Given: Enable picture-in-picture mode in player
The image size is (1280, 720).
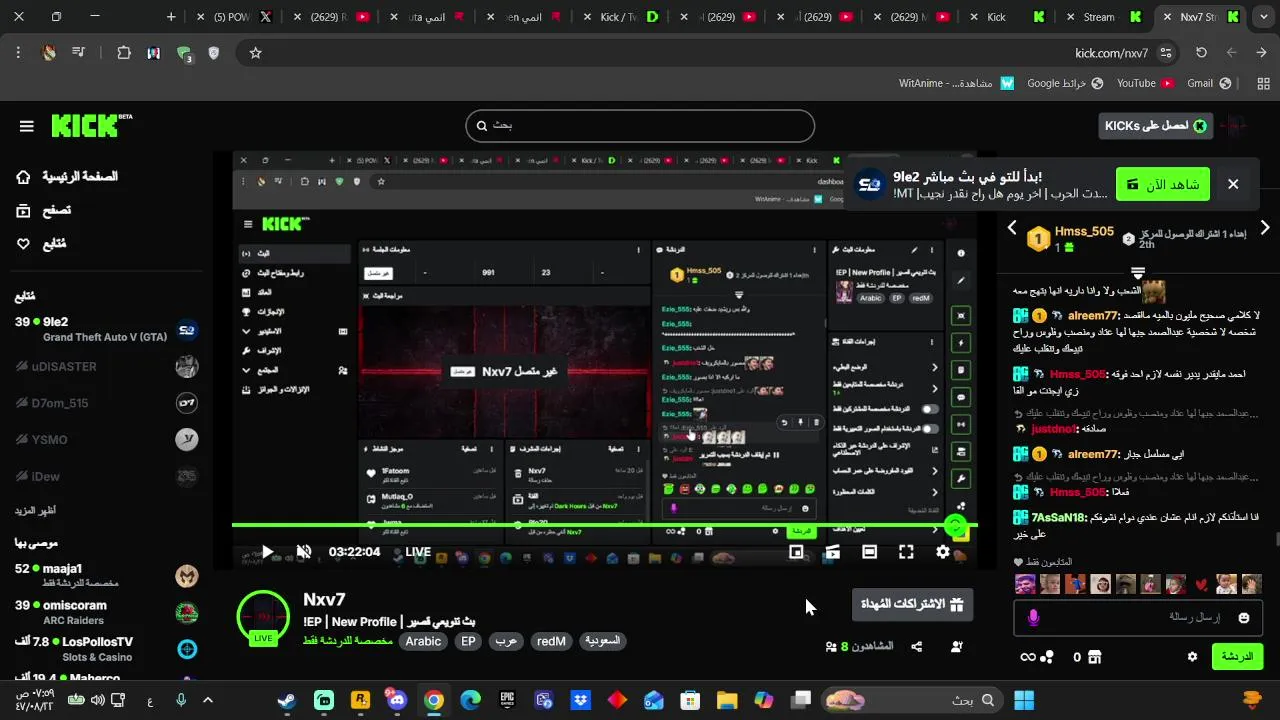Looking at the screenshot, I should (x=796, y=552).
